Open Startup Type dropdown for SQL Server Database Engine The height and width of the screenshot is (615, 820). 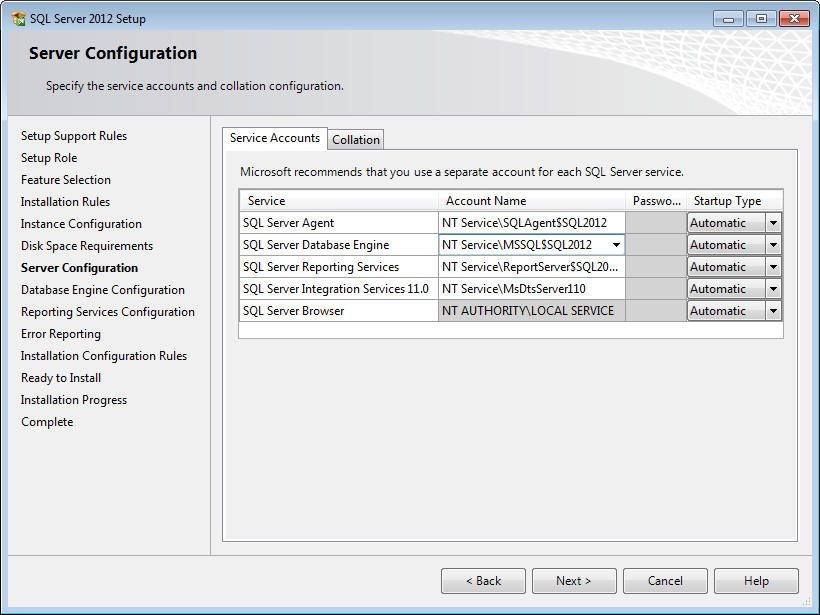click(773, 245)
